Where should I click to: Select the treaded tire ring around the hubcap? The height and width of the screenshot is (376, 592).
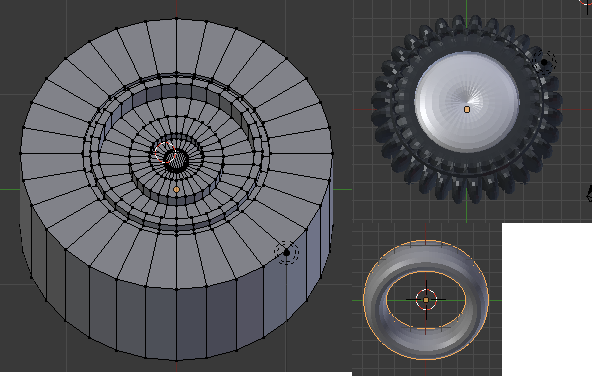[x=467, y=109]
